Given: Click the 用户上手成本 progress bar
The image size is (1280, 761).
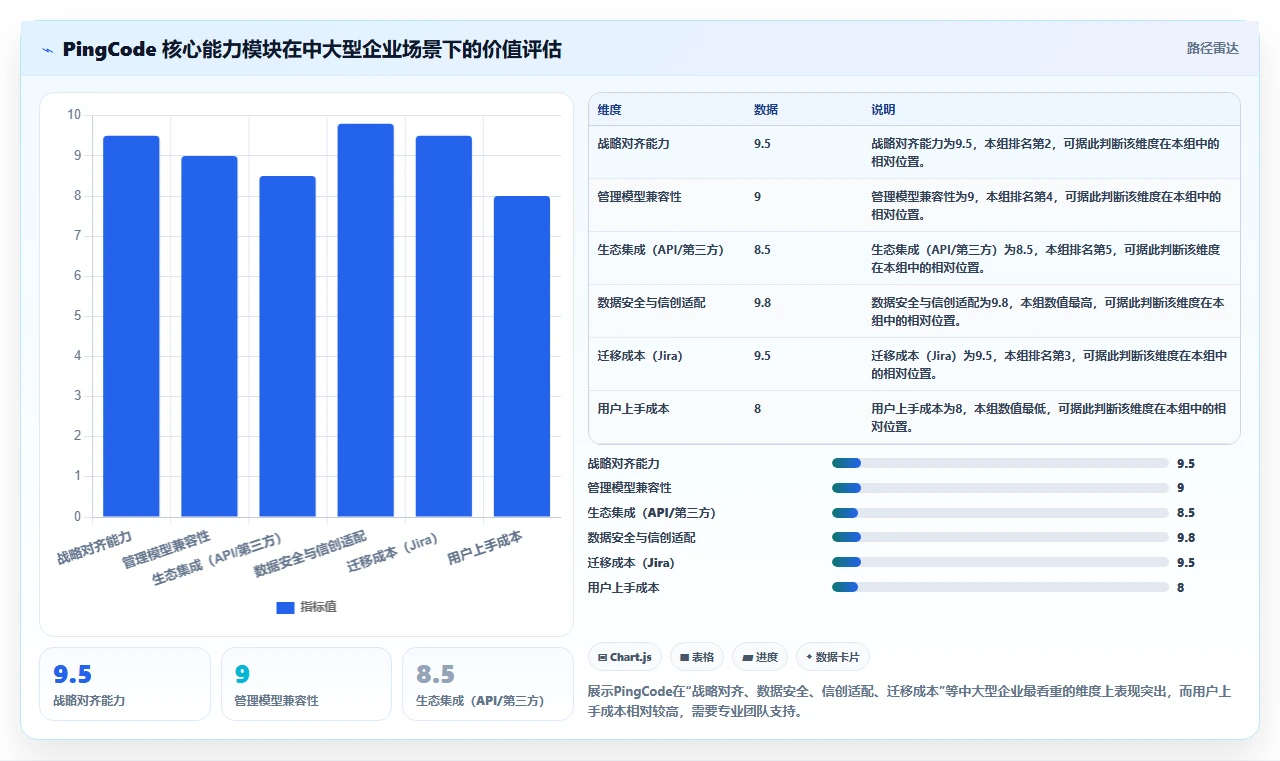Looking at the screenshot, I should (x=1000, y=588).
